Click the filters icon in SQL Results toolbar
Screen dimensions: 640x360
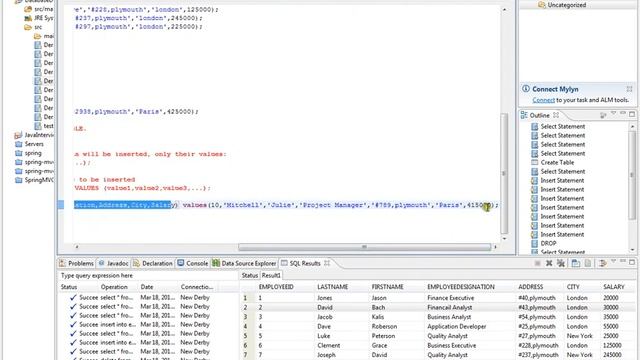click(x=602, y=263)
